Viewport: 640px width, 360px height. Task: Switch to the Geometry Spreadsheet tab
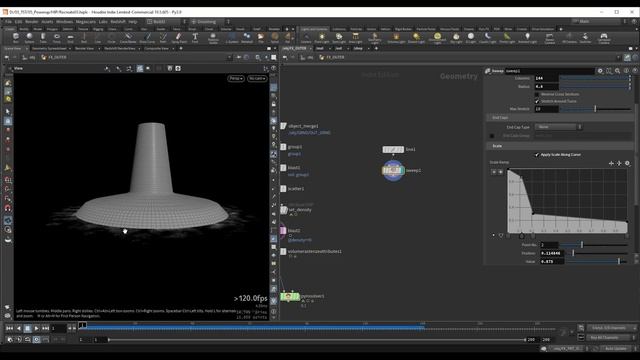[x=49, y=49]
